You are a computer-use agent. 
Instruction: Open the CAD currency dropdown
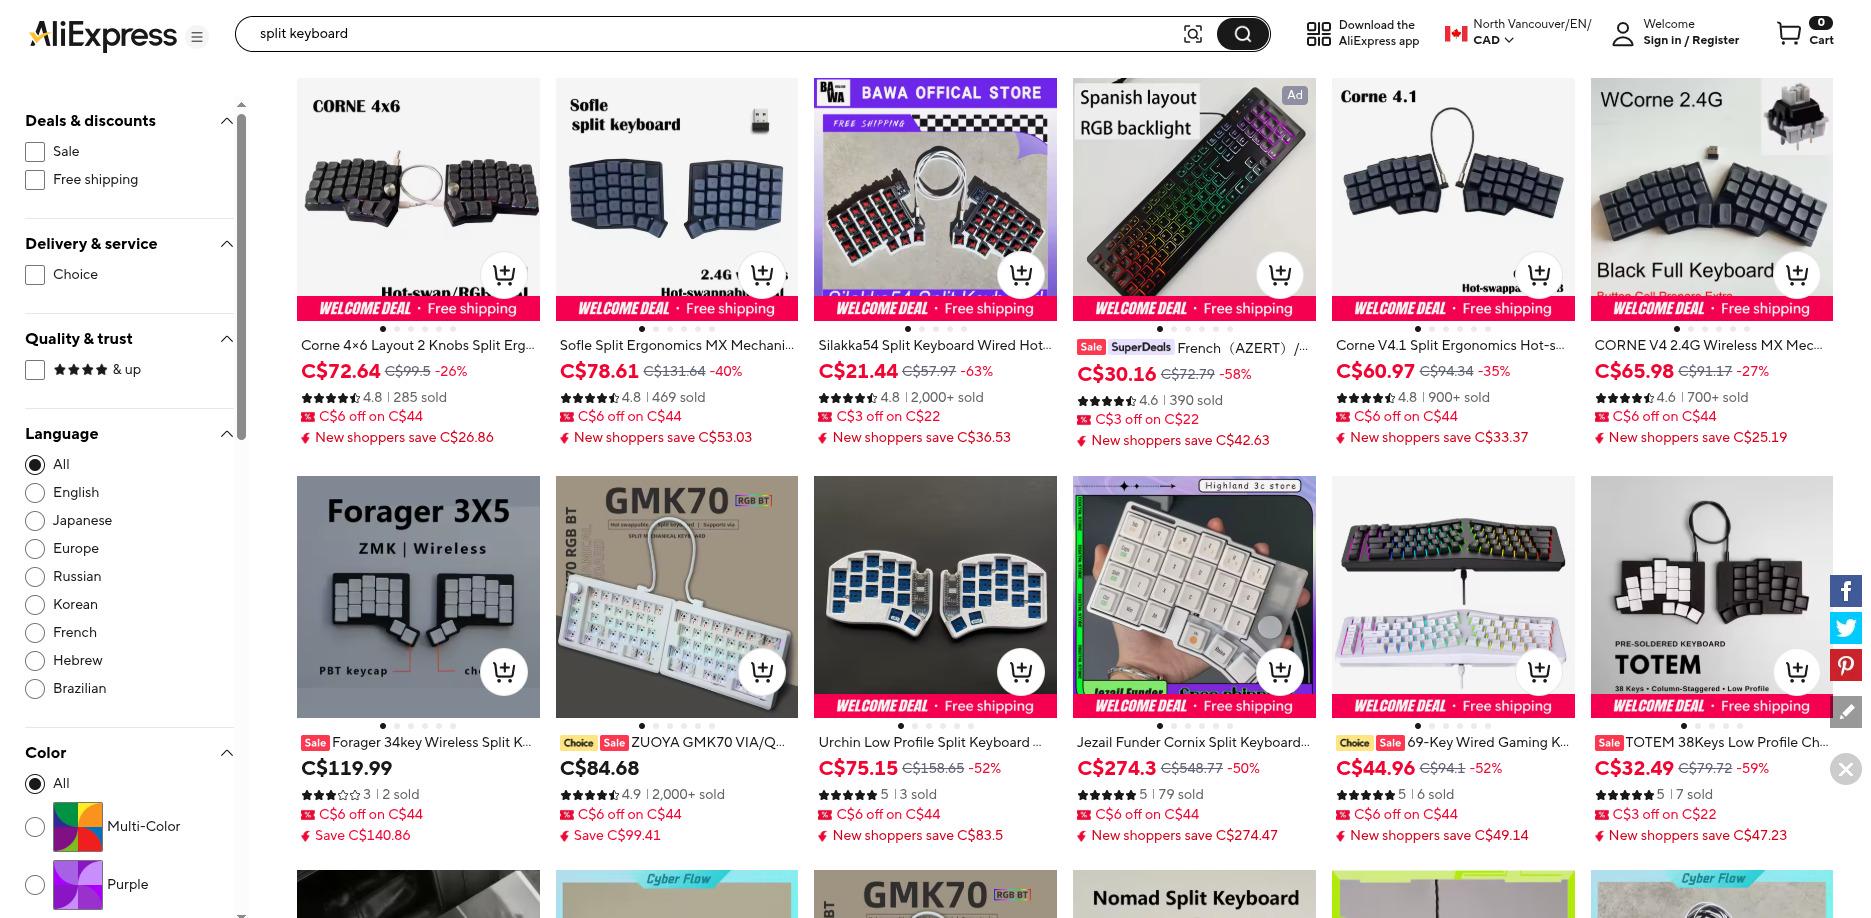click(x=1493, y=40)
